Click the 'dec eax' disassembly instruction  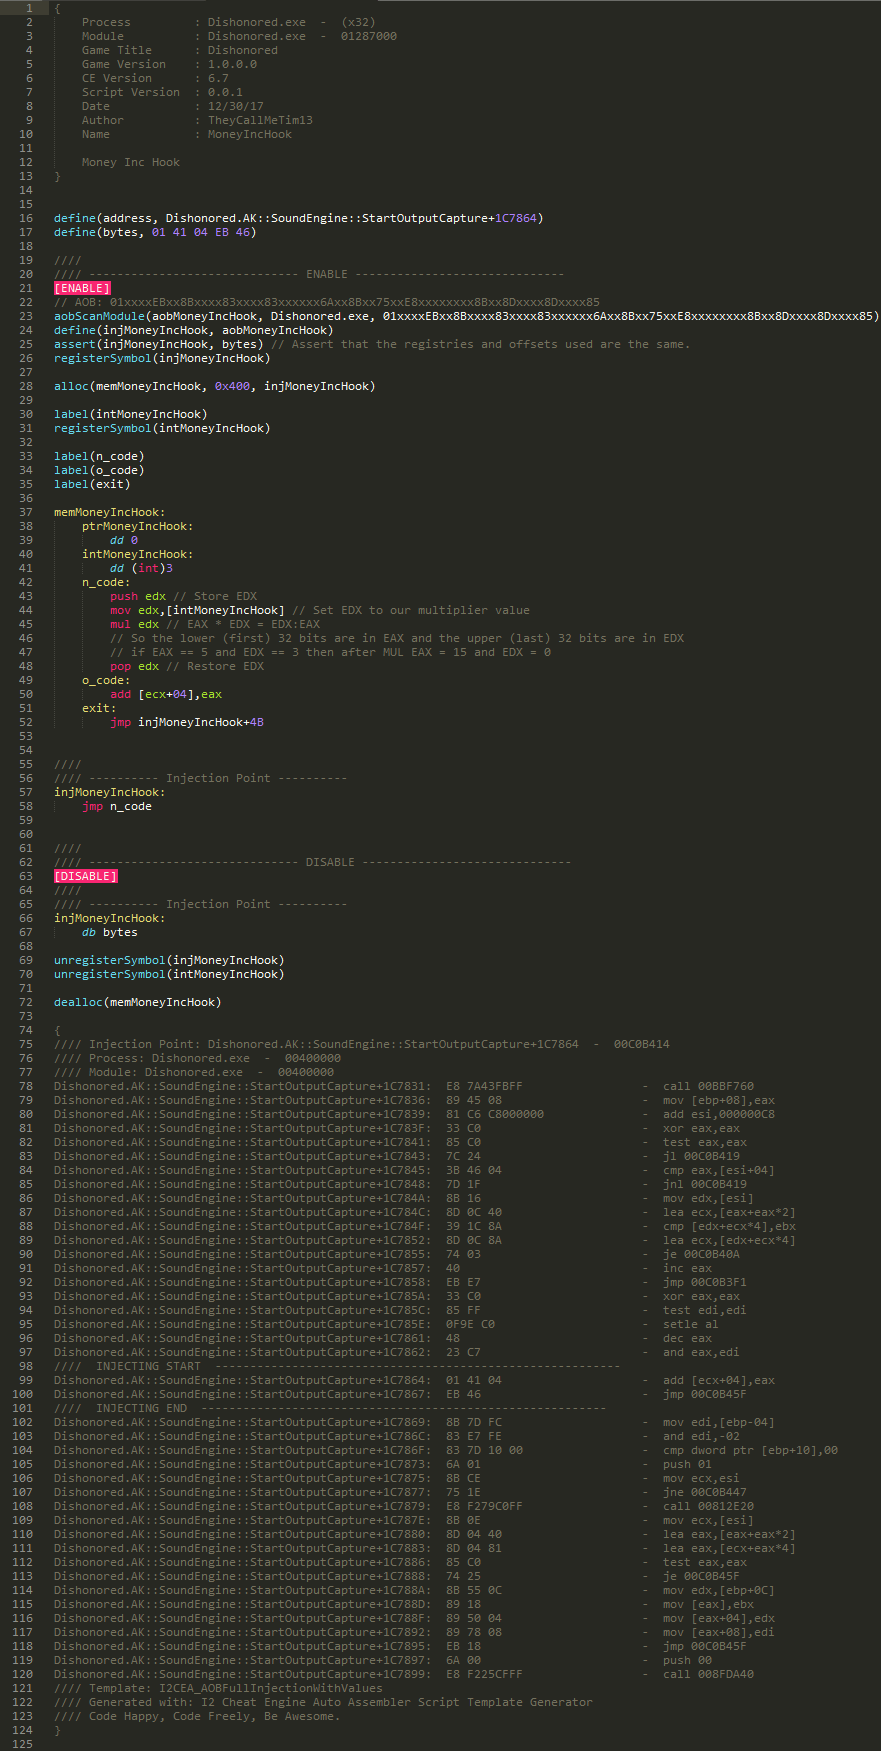coord(687,1338)
